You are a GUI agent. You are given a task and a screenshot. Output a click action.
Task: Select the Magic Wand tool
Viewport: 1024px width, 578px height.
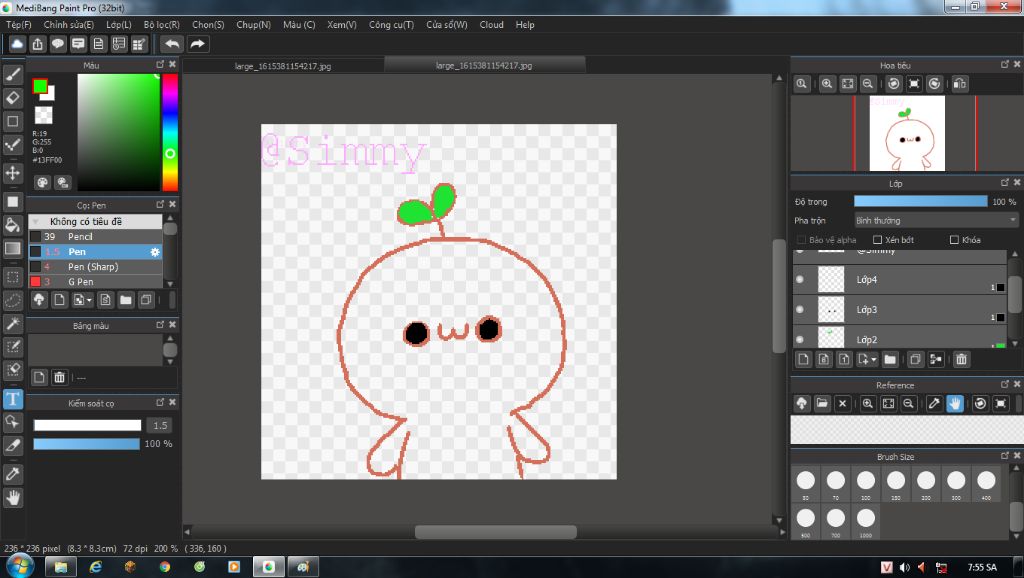tap(12, 324)
